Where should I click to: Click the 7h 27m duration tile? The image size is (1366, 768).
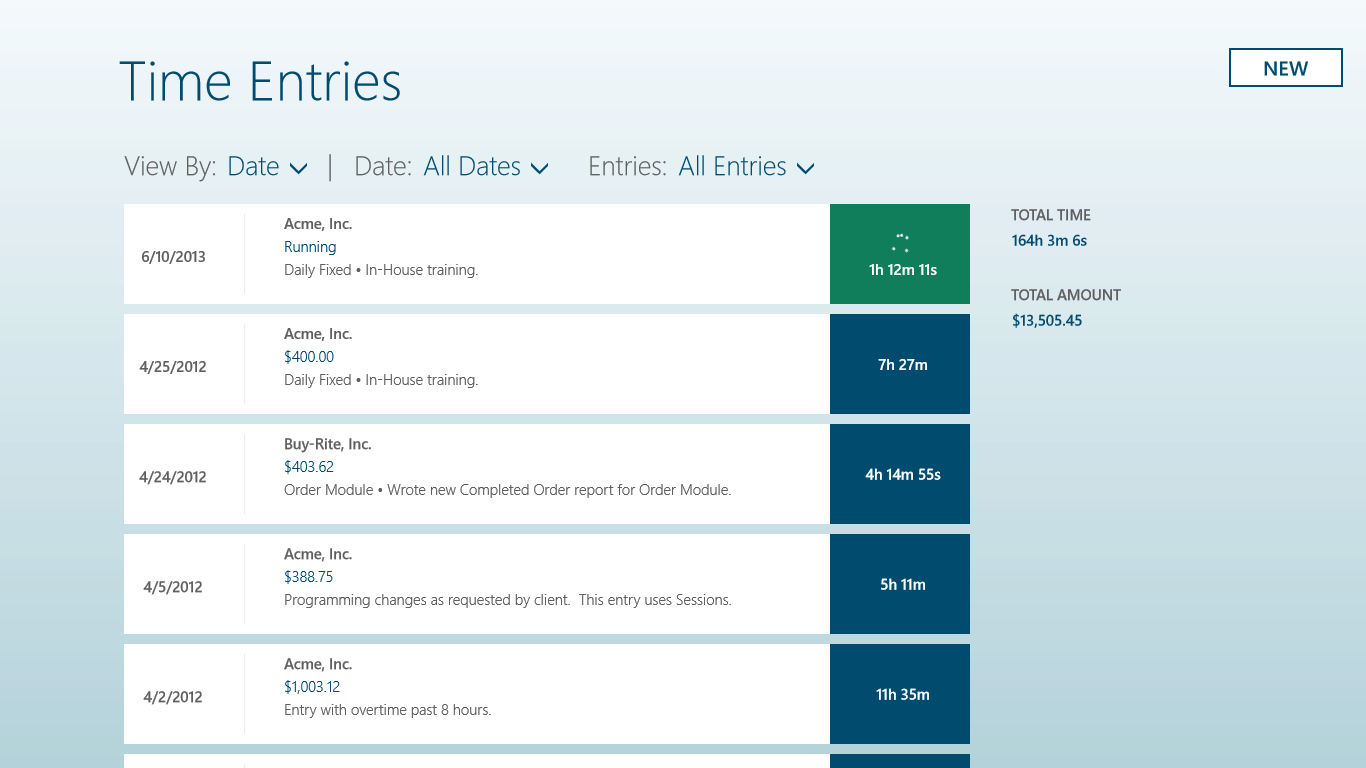tap(900, 364)
